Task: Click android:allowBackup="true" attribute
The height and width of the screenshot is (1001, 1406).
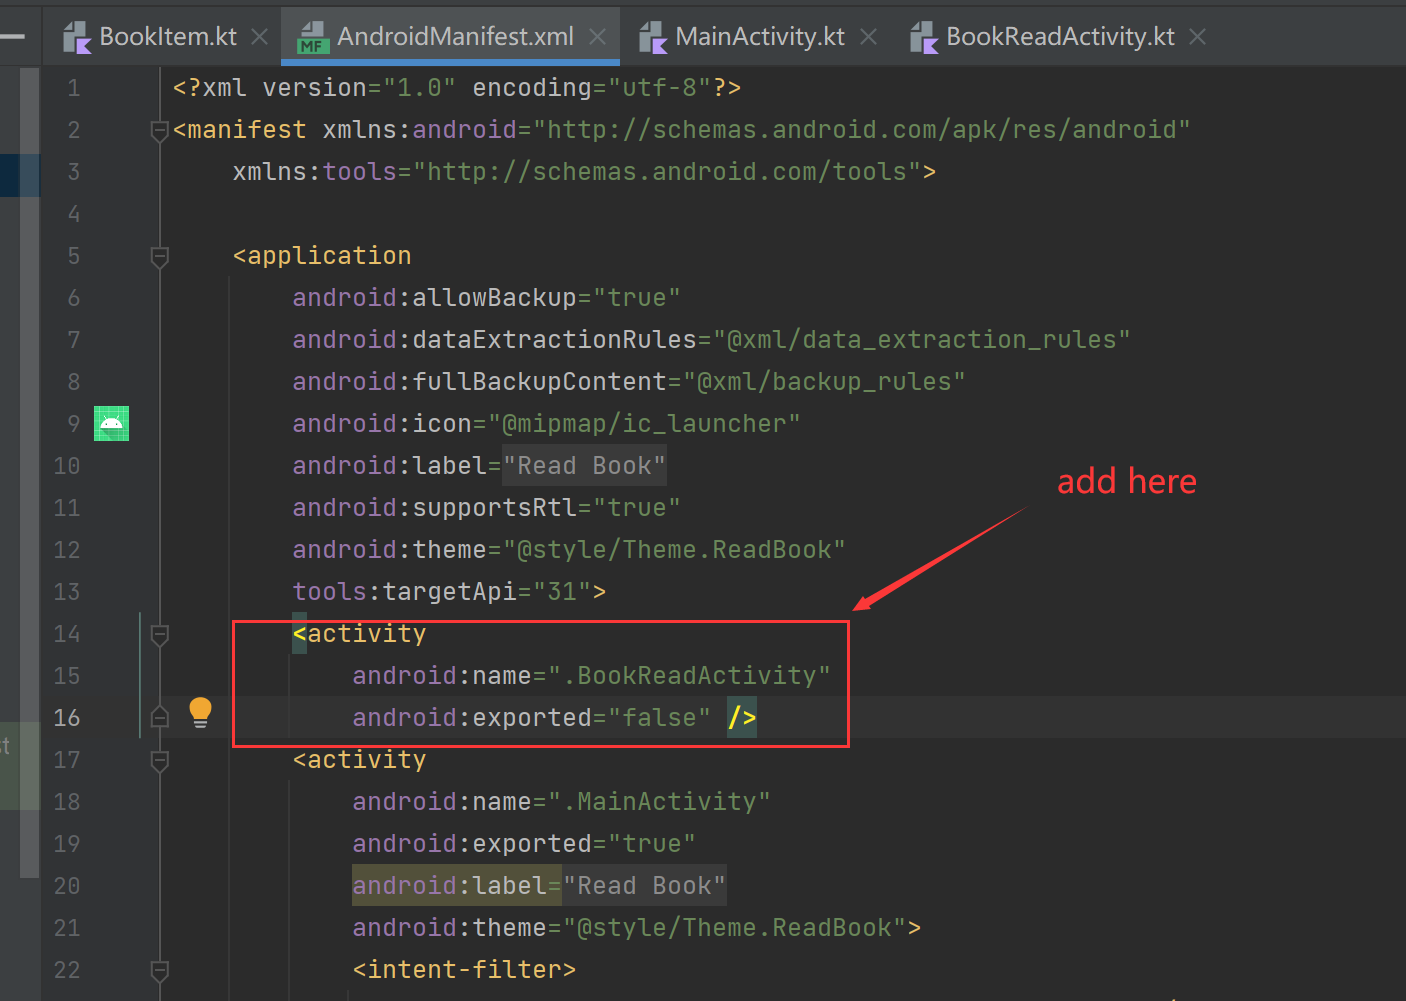Action: click(x=486, y=298)
